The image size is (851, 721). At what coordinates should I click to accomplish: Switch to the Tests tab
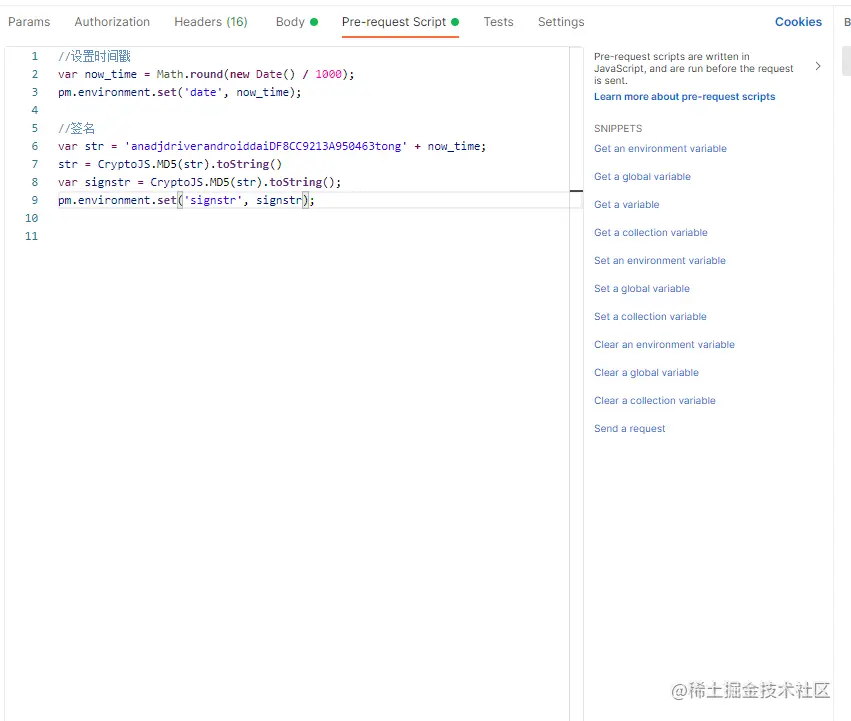498,21
